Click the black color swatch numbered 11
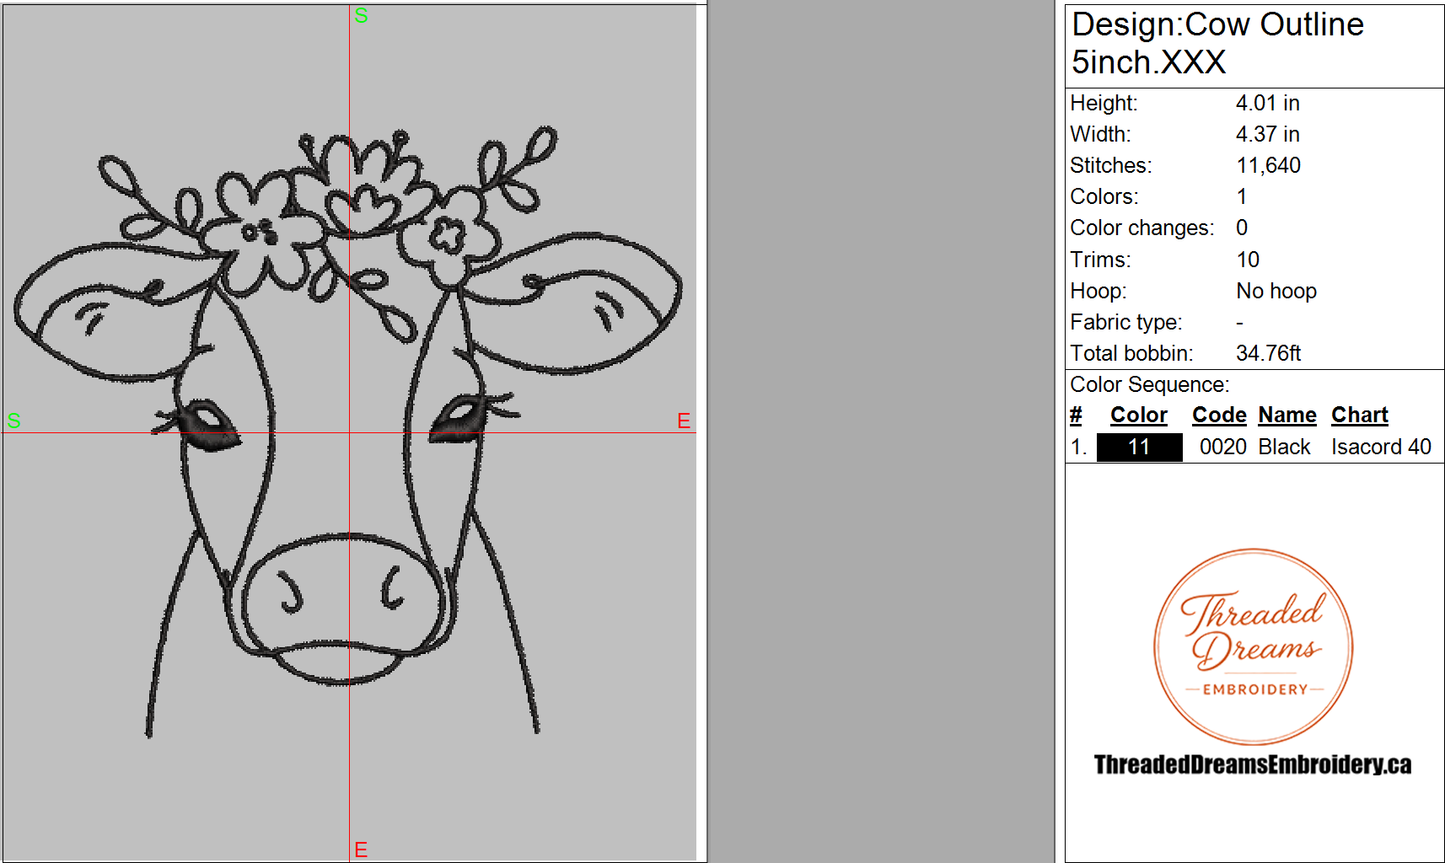Viewport: 1445px width, 863px height. point(1139,447)
